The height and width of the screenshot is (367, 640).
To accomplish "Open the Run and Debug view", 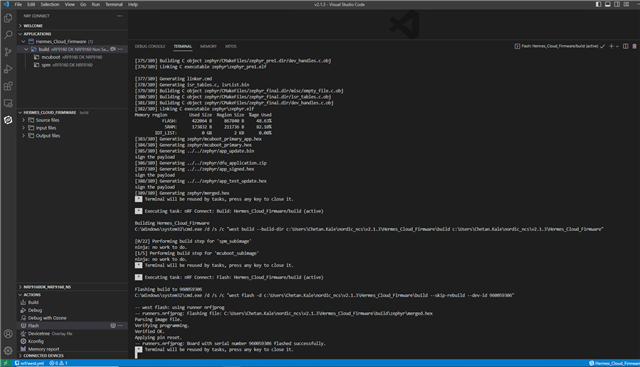I will pos(8,69).
